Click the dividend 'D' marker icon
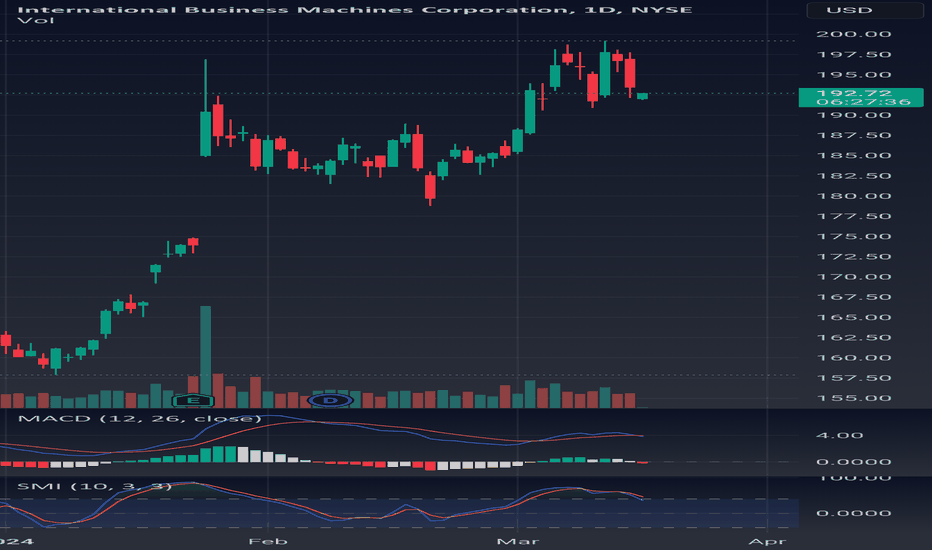This screenshot has width=932, height=550. click(x=330, y=400)
